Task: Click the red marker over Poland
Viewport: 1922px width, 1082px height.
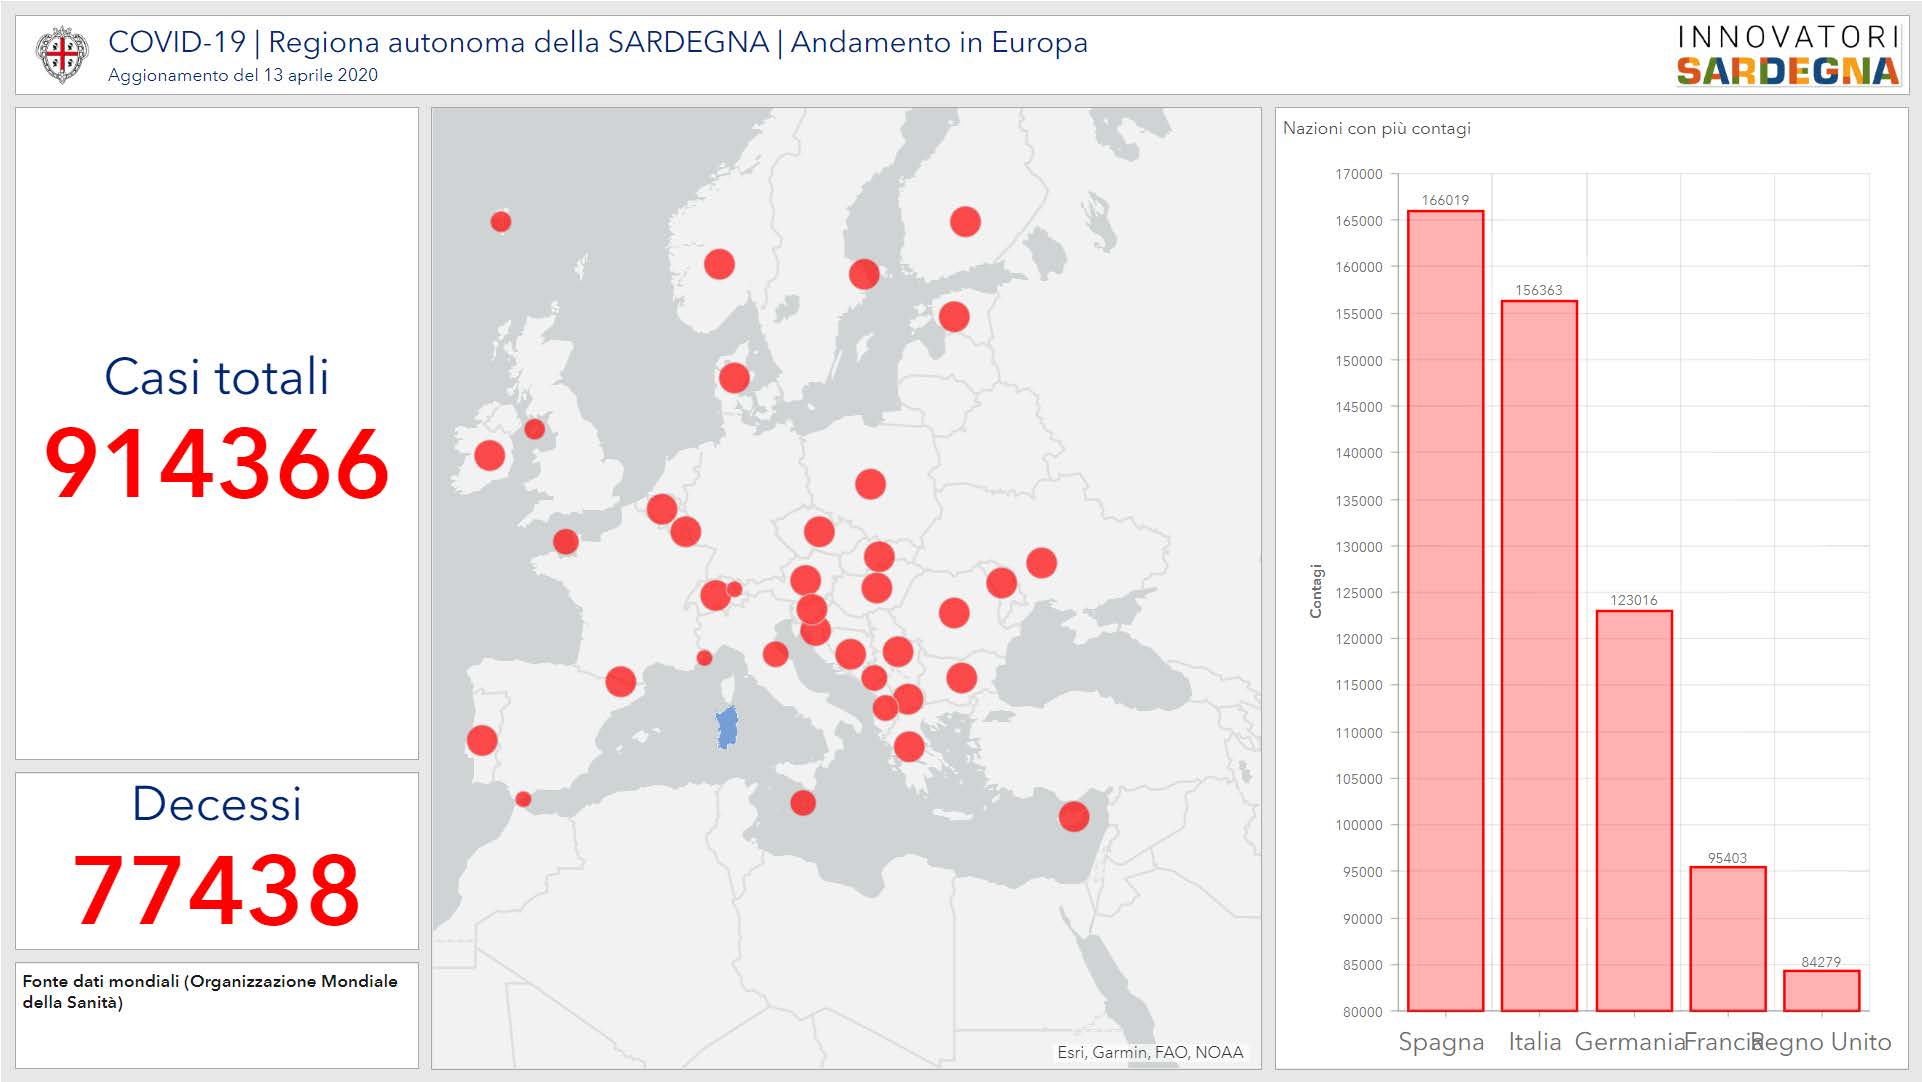Action: [x=870, y=484]
